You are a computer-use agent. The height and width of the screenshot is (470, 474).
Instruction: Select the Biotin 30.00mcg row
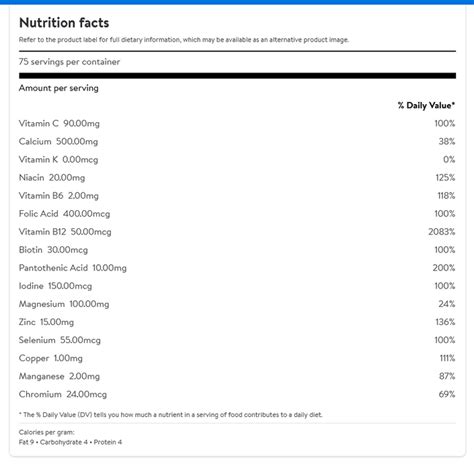click(237, 250)
